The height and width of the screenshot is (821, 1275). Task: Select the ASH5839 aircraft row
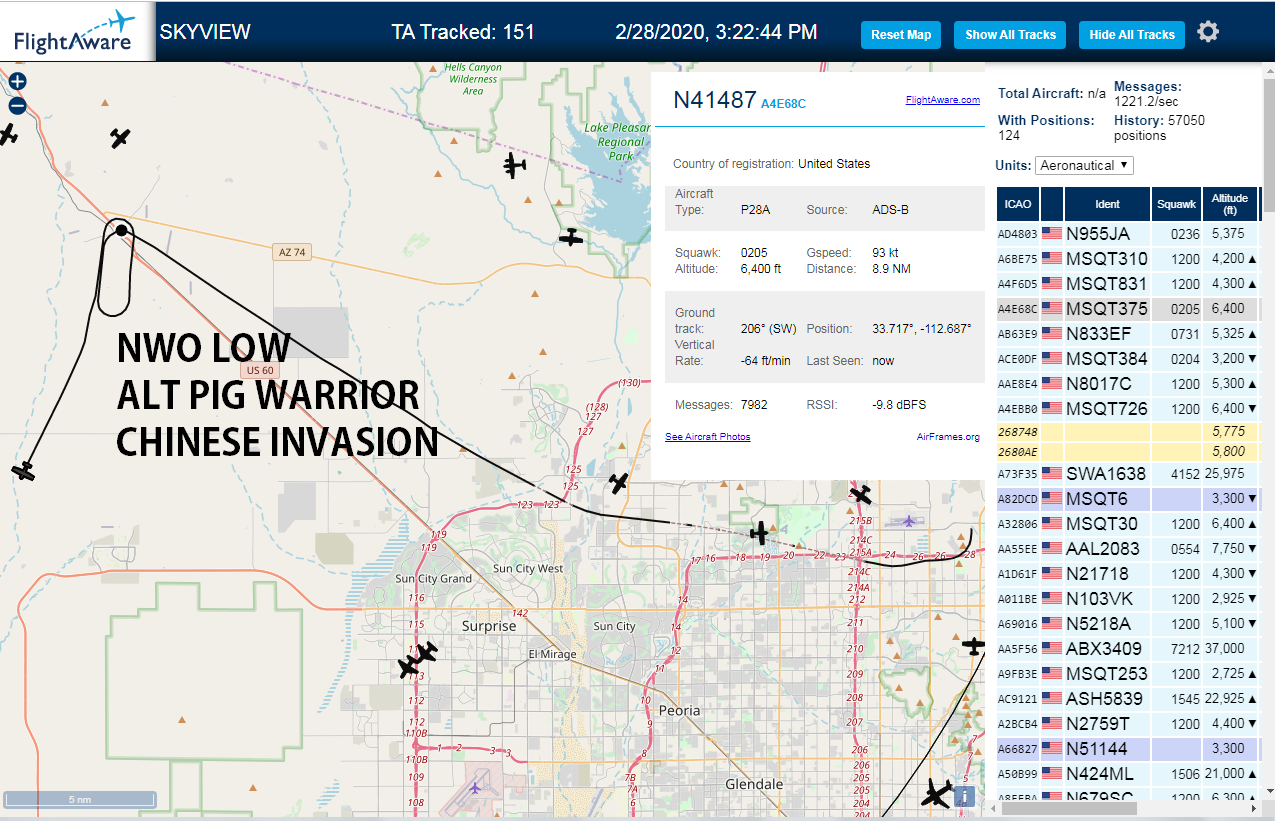pyautogui.click(x=1127, y=698)
